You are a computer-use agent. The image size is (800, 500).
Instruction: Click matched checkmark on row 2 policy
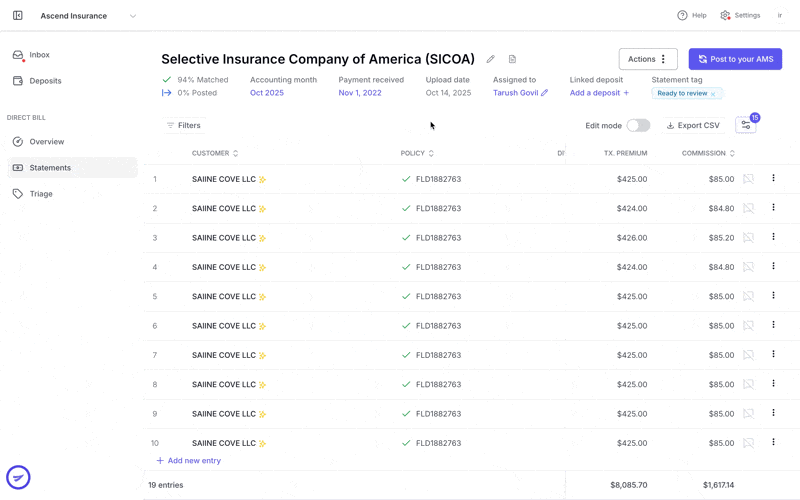[406, 208]
